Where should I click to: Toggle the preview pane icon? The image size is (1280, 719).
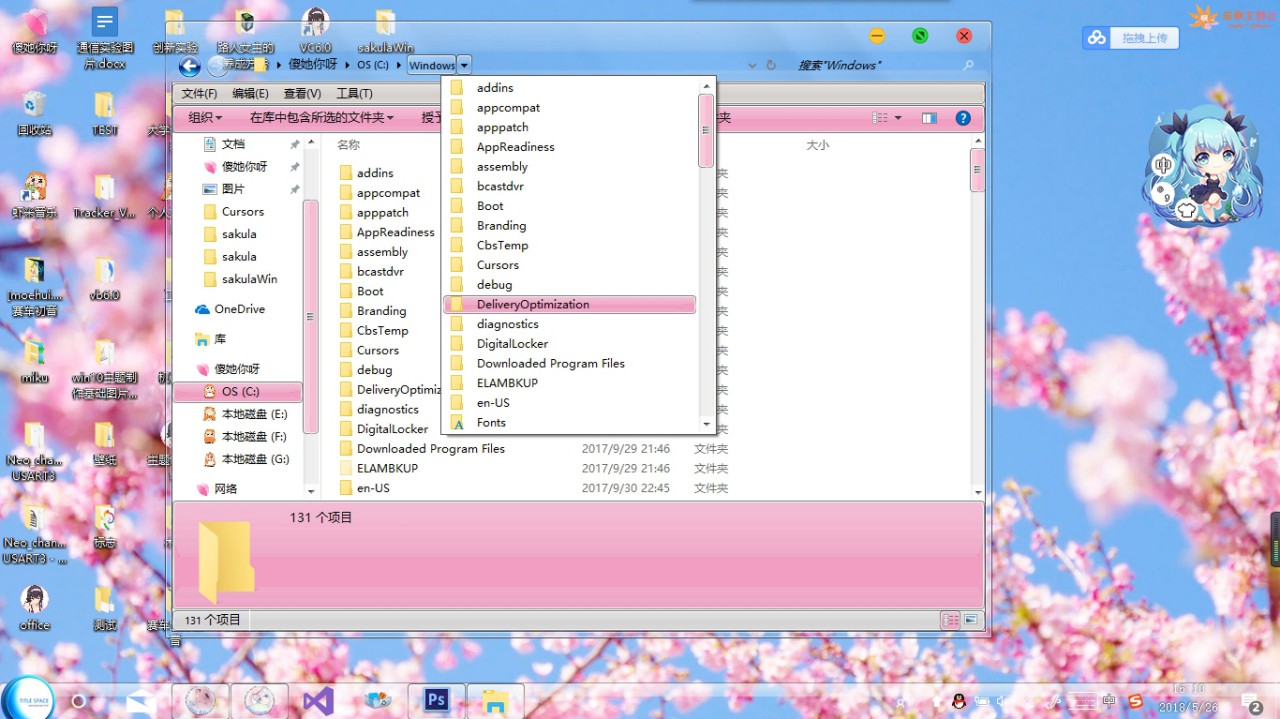coord(929,118)
